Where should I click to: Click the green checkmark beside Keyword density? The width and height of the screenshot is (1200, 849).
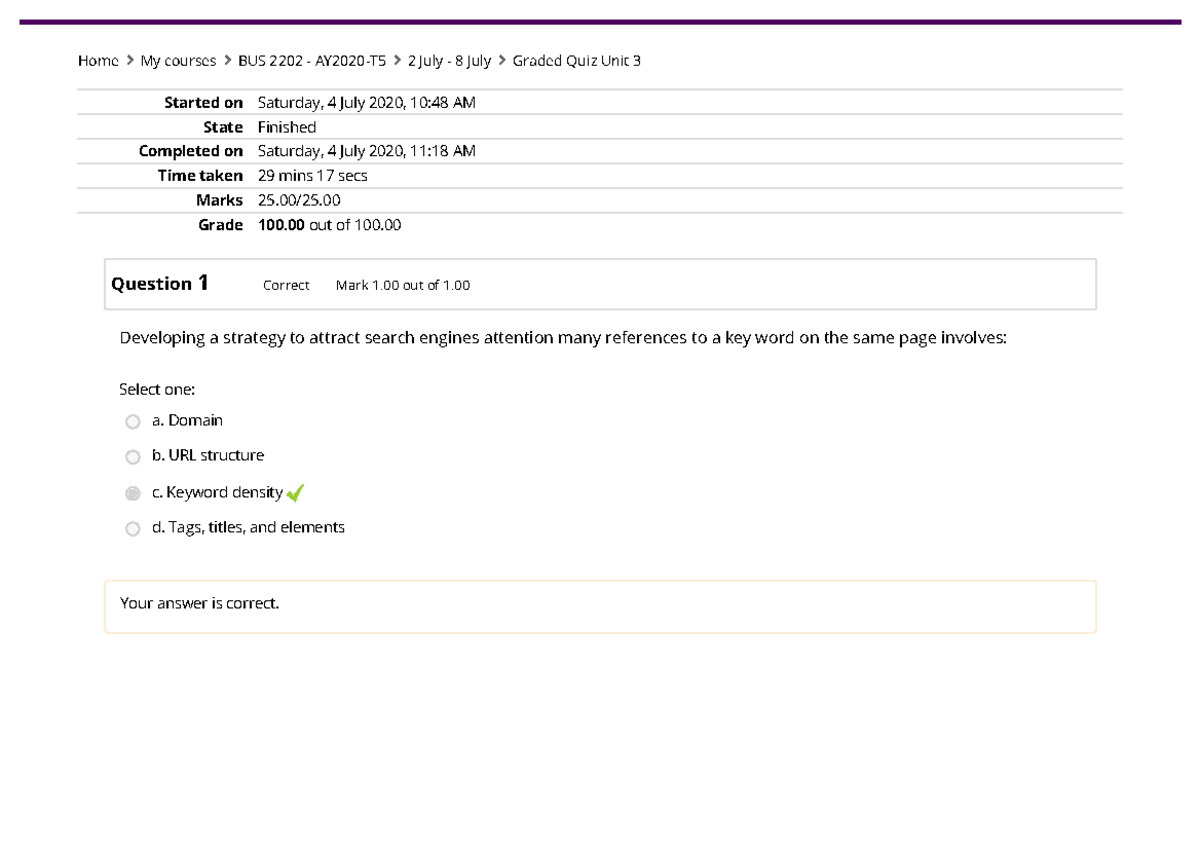coord(294,491)
